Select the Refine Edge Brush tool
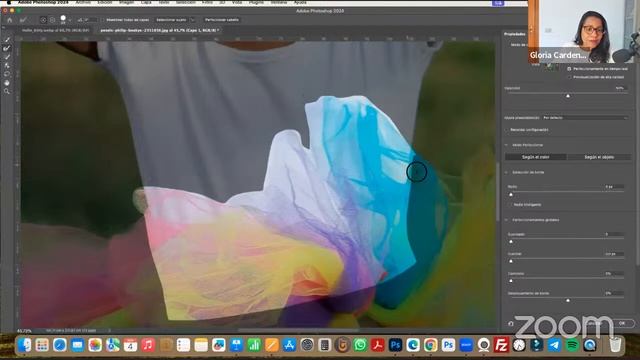 tap(7, 48)
